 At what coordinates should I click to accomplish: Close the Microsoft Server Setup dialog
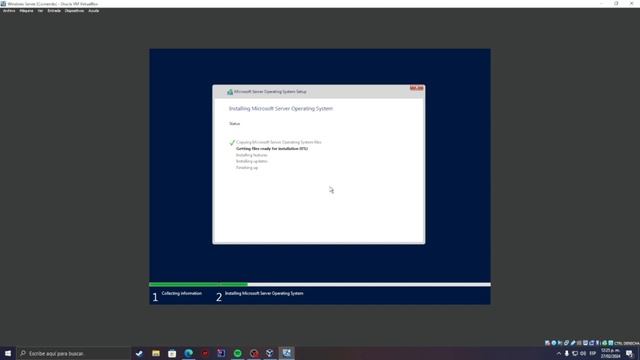[416, 88]
